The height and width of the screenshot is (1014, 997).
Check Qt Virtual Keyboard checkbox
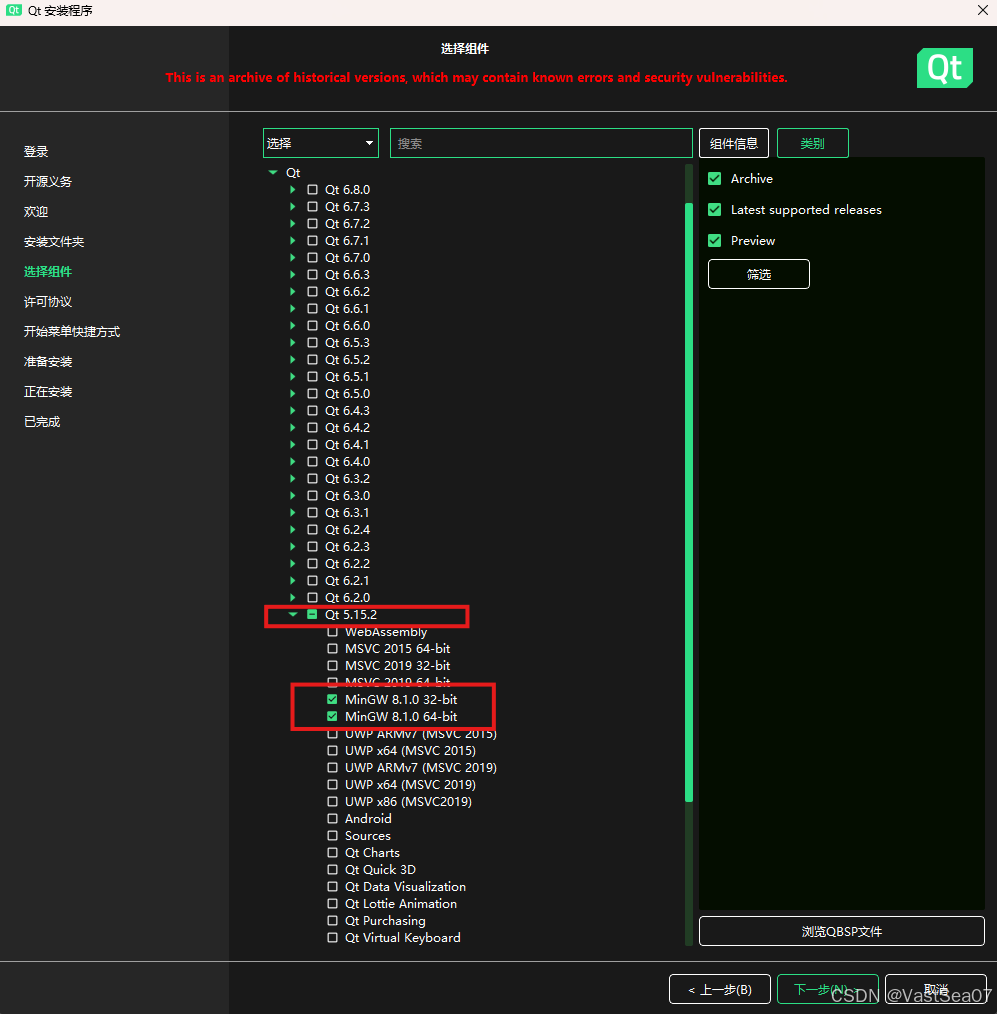click(332, 938)
